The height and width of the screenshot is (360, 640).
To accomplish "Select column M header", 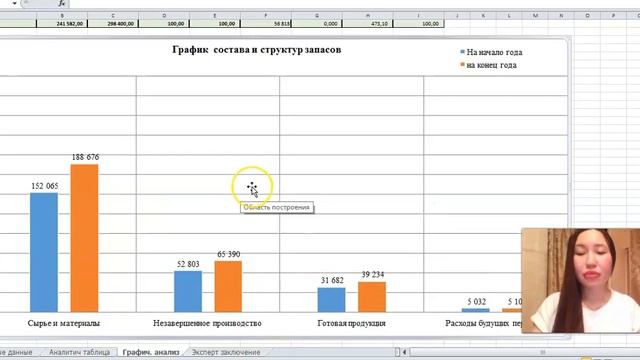I will pos(535,16).
